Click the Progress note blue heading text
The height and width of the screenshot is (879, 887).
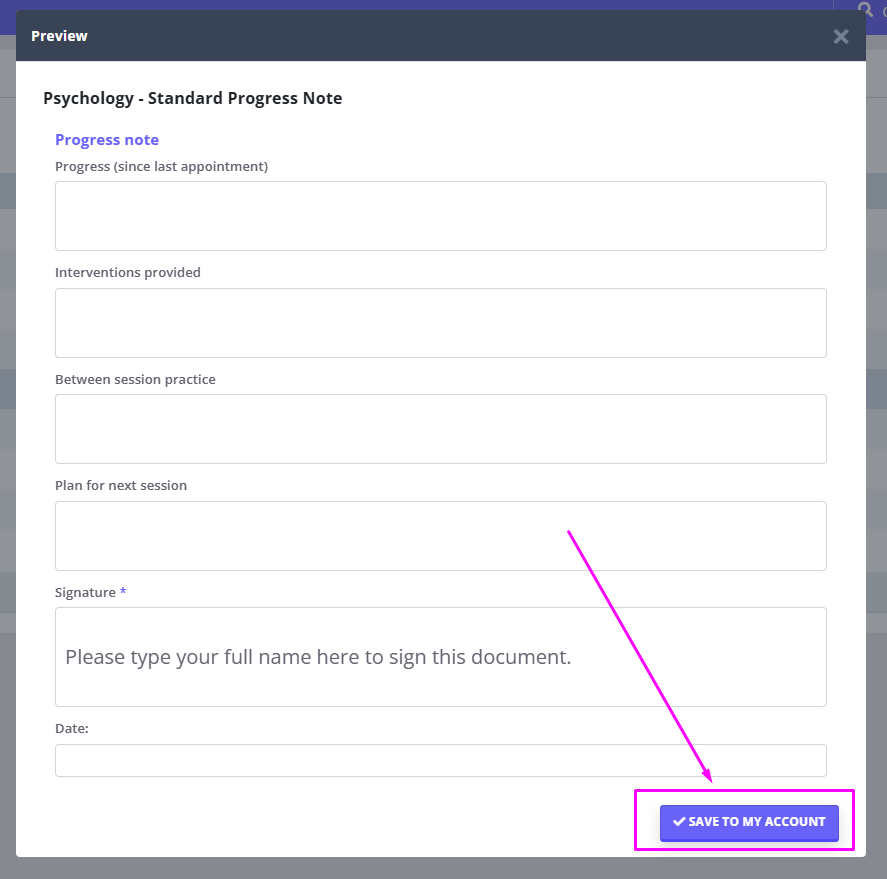107,139
